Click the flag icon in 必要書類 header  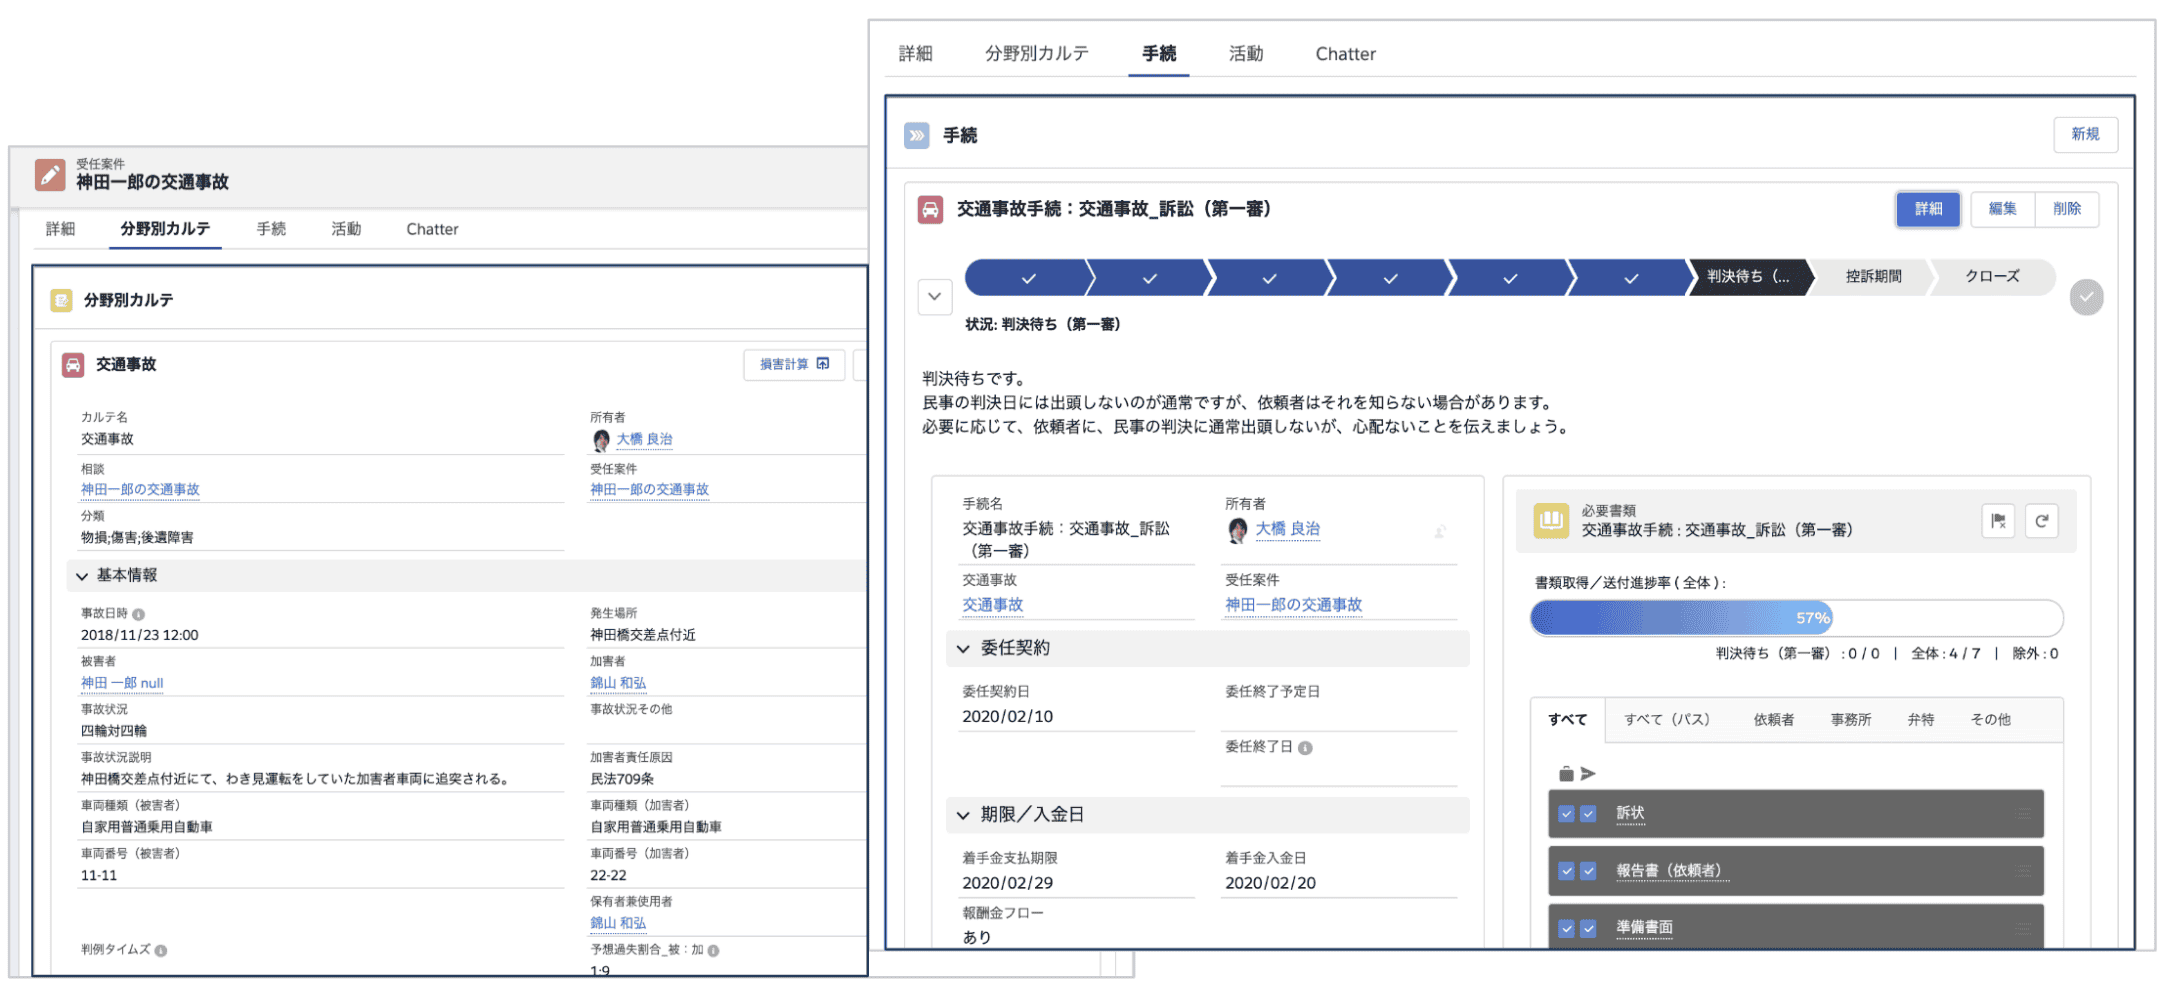tap(1997, 521)
